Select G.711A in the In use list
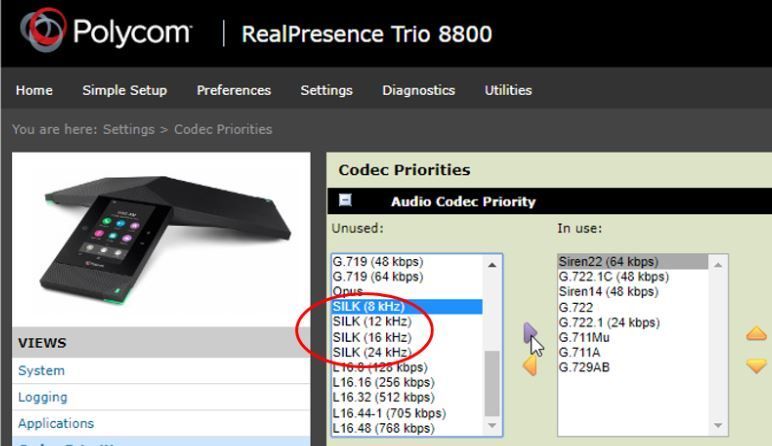 click(x=633, y=352)
